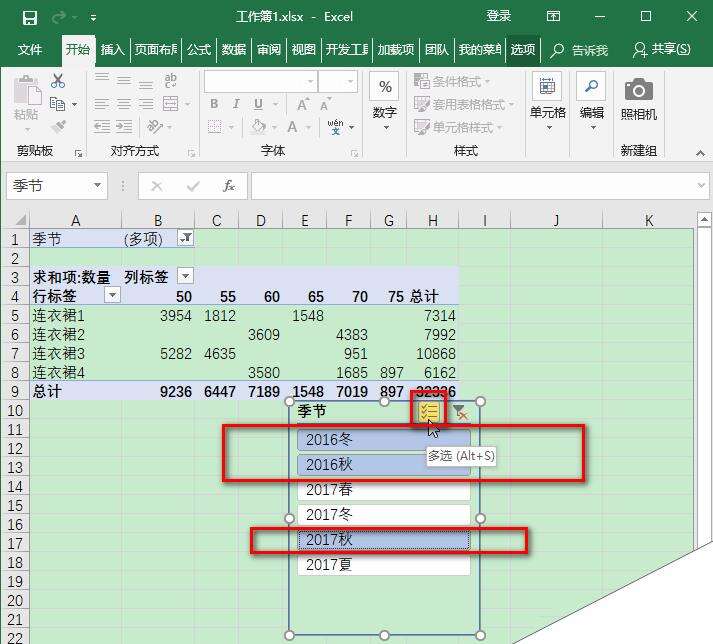The image size is (713, 644).
Task: Click Align Right icon
Action: (146, 104)
